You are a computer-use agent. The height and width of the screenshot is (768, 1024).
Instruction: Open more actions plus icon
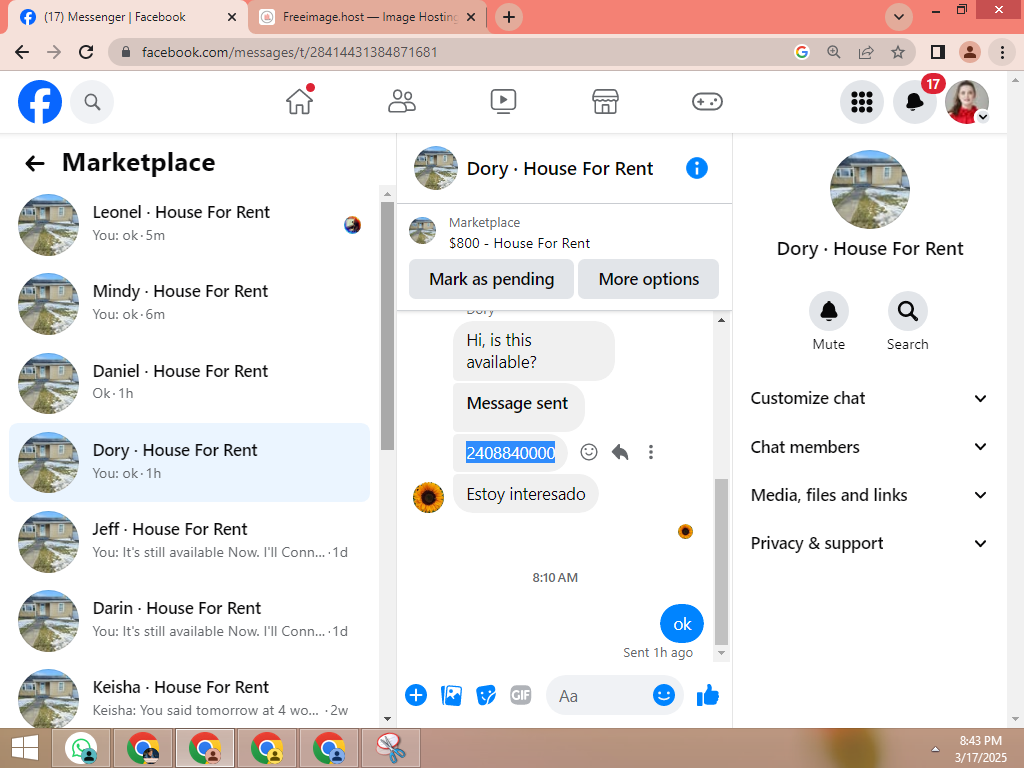tap(416, 696)
